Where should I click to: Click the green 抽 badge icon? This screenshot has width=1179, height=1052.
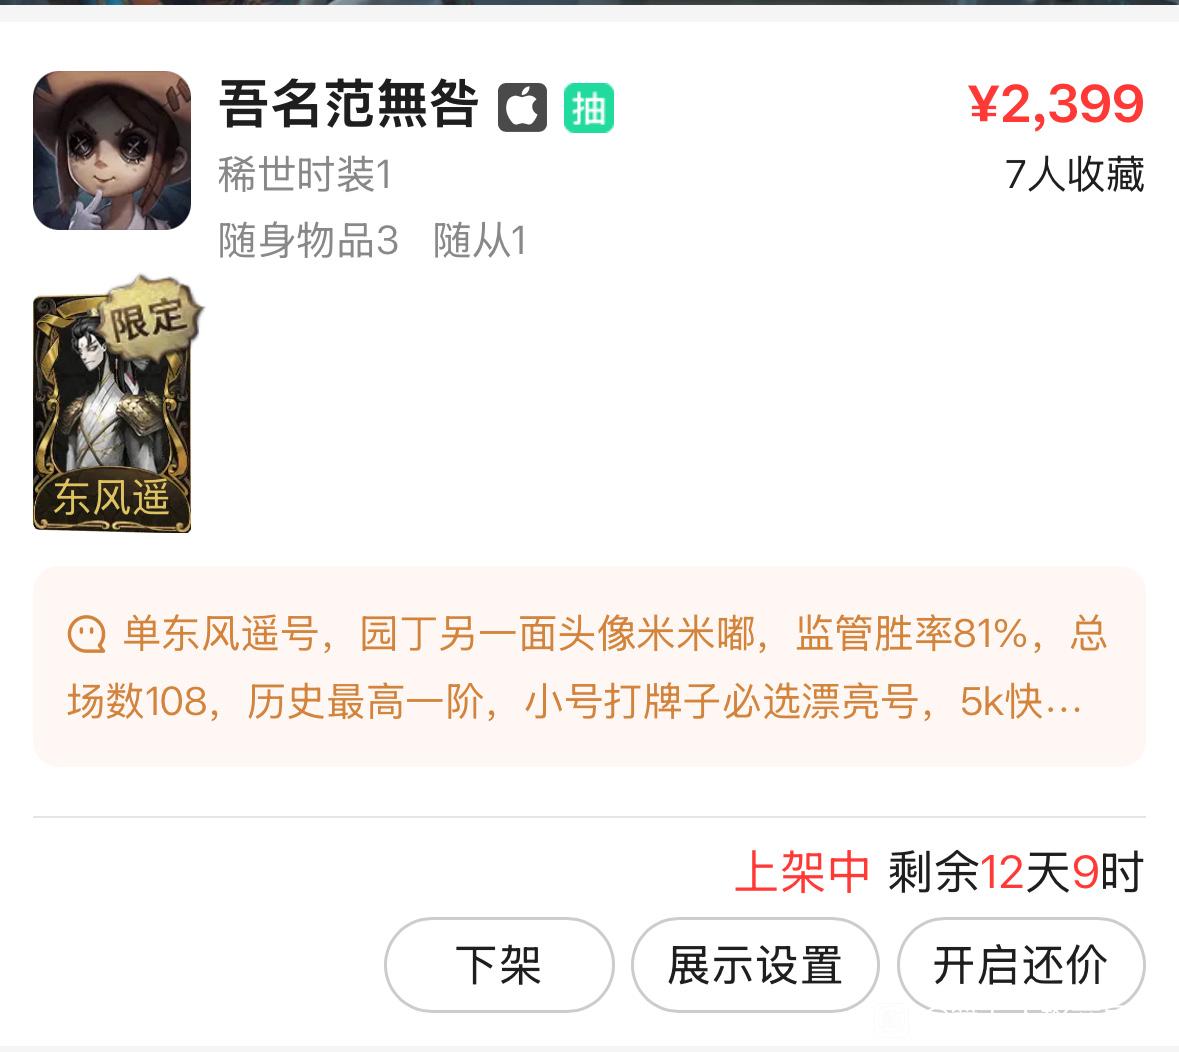(589, 108)
